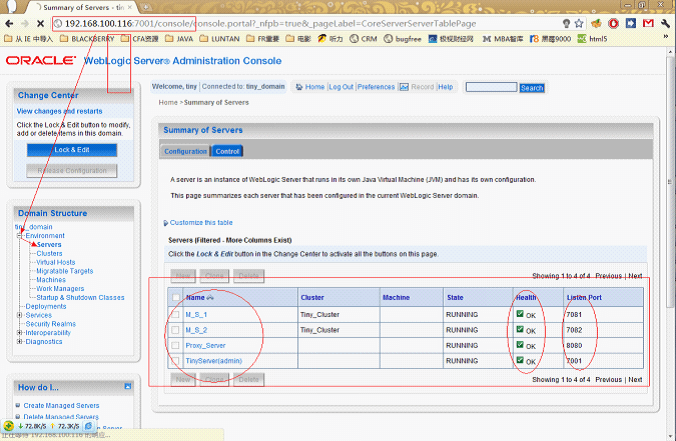Viewport: 676px width, 441px height.
Task: Open the html5 bookmark
Action: point(592,39)
